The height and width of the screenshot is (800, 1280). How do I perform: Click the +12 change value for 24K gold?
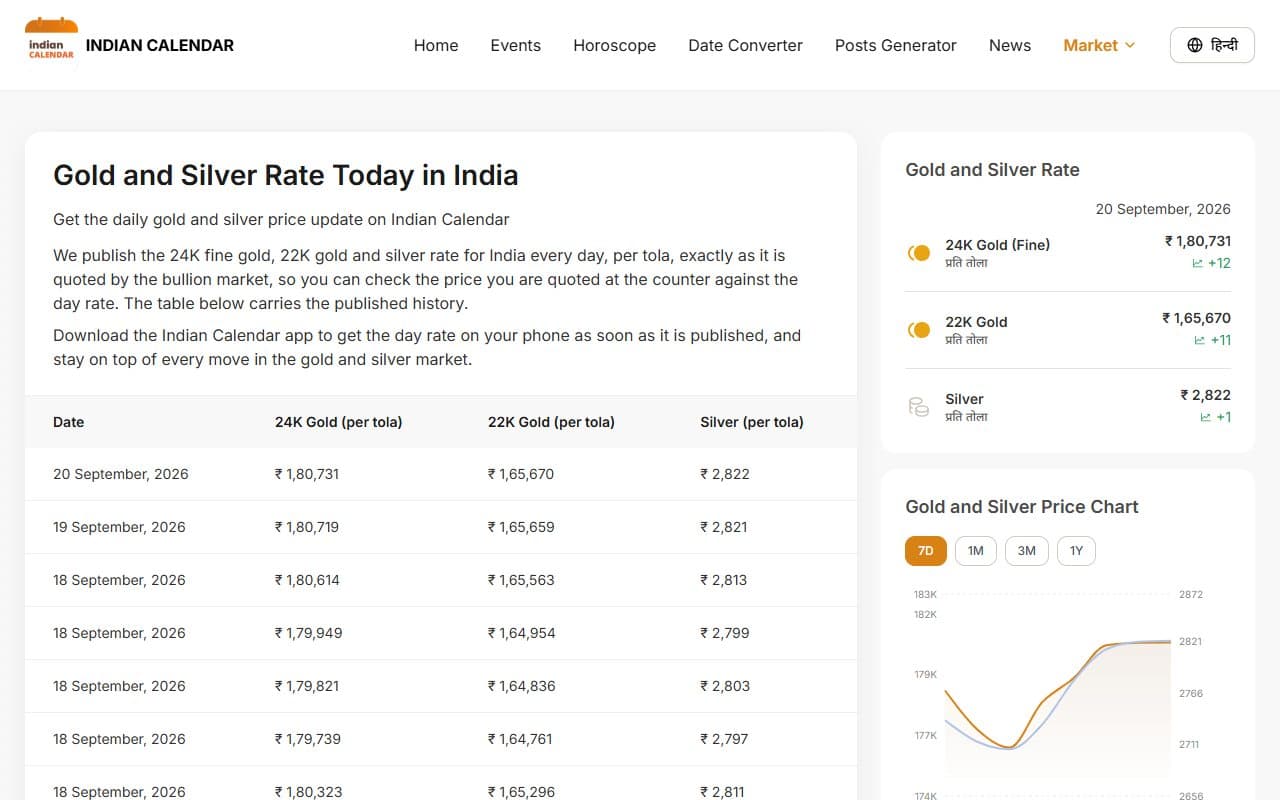click(1219, 263)
